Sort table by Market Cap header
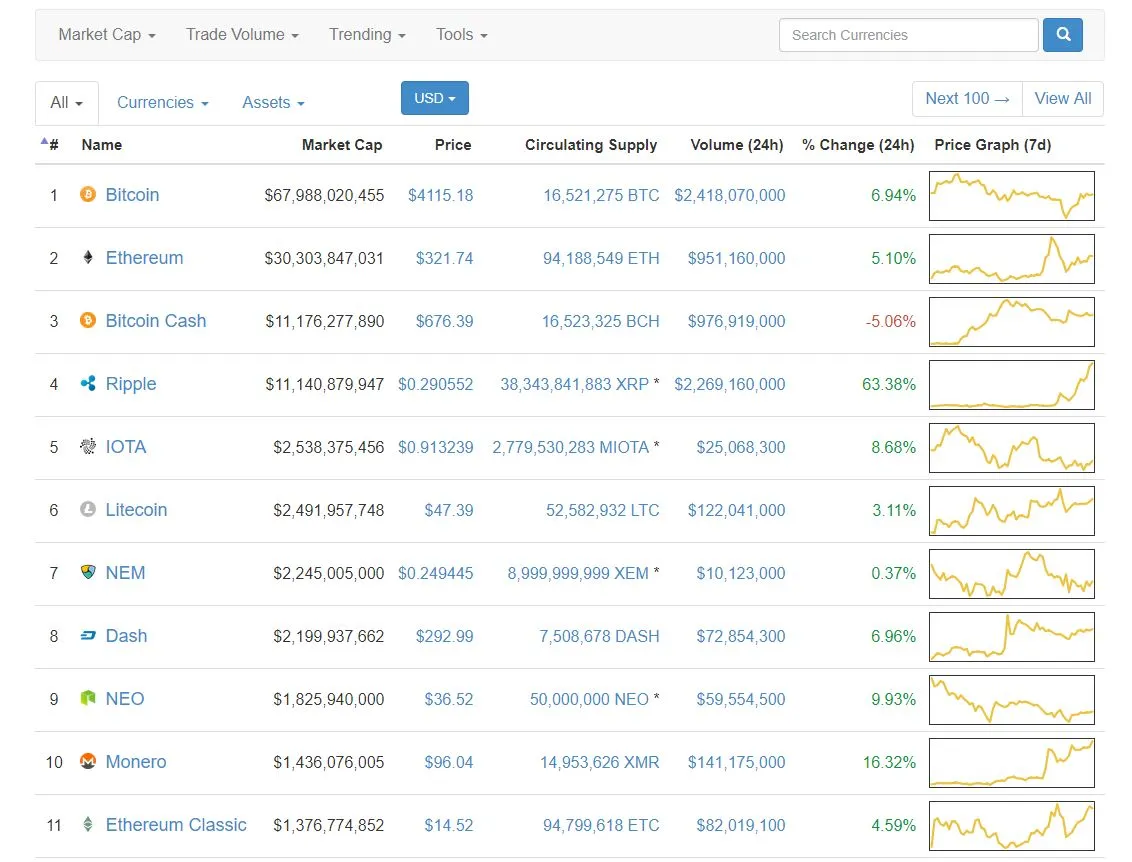 (341, 144)
